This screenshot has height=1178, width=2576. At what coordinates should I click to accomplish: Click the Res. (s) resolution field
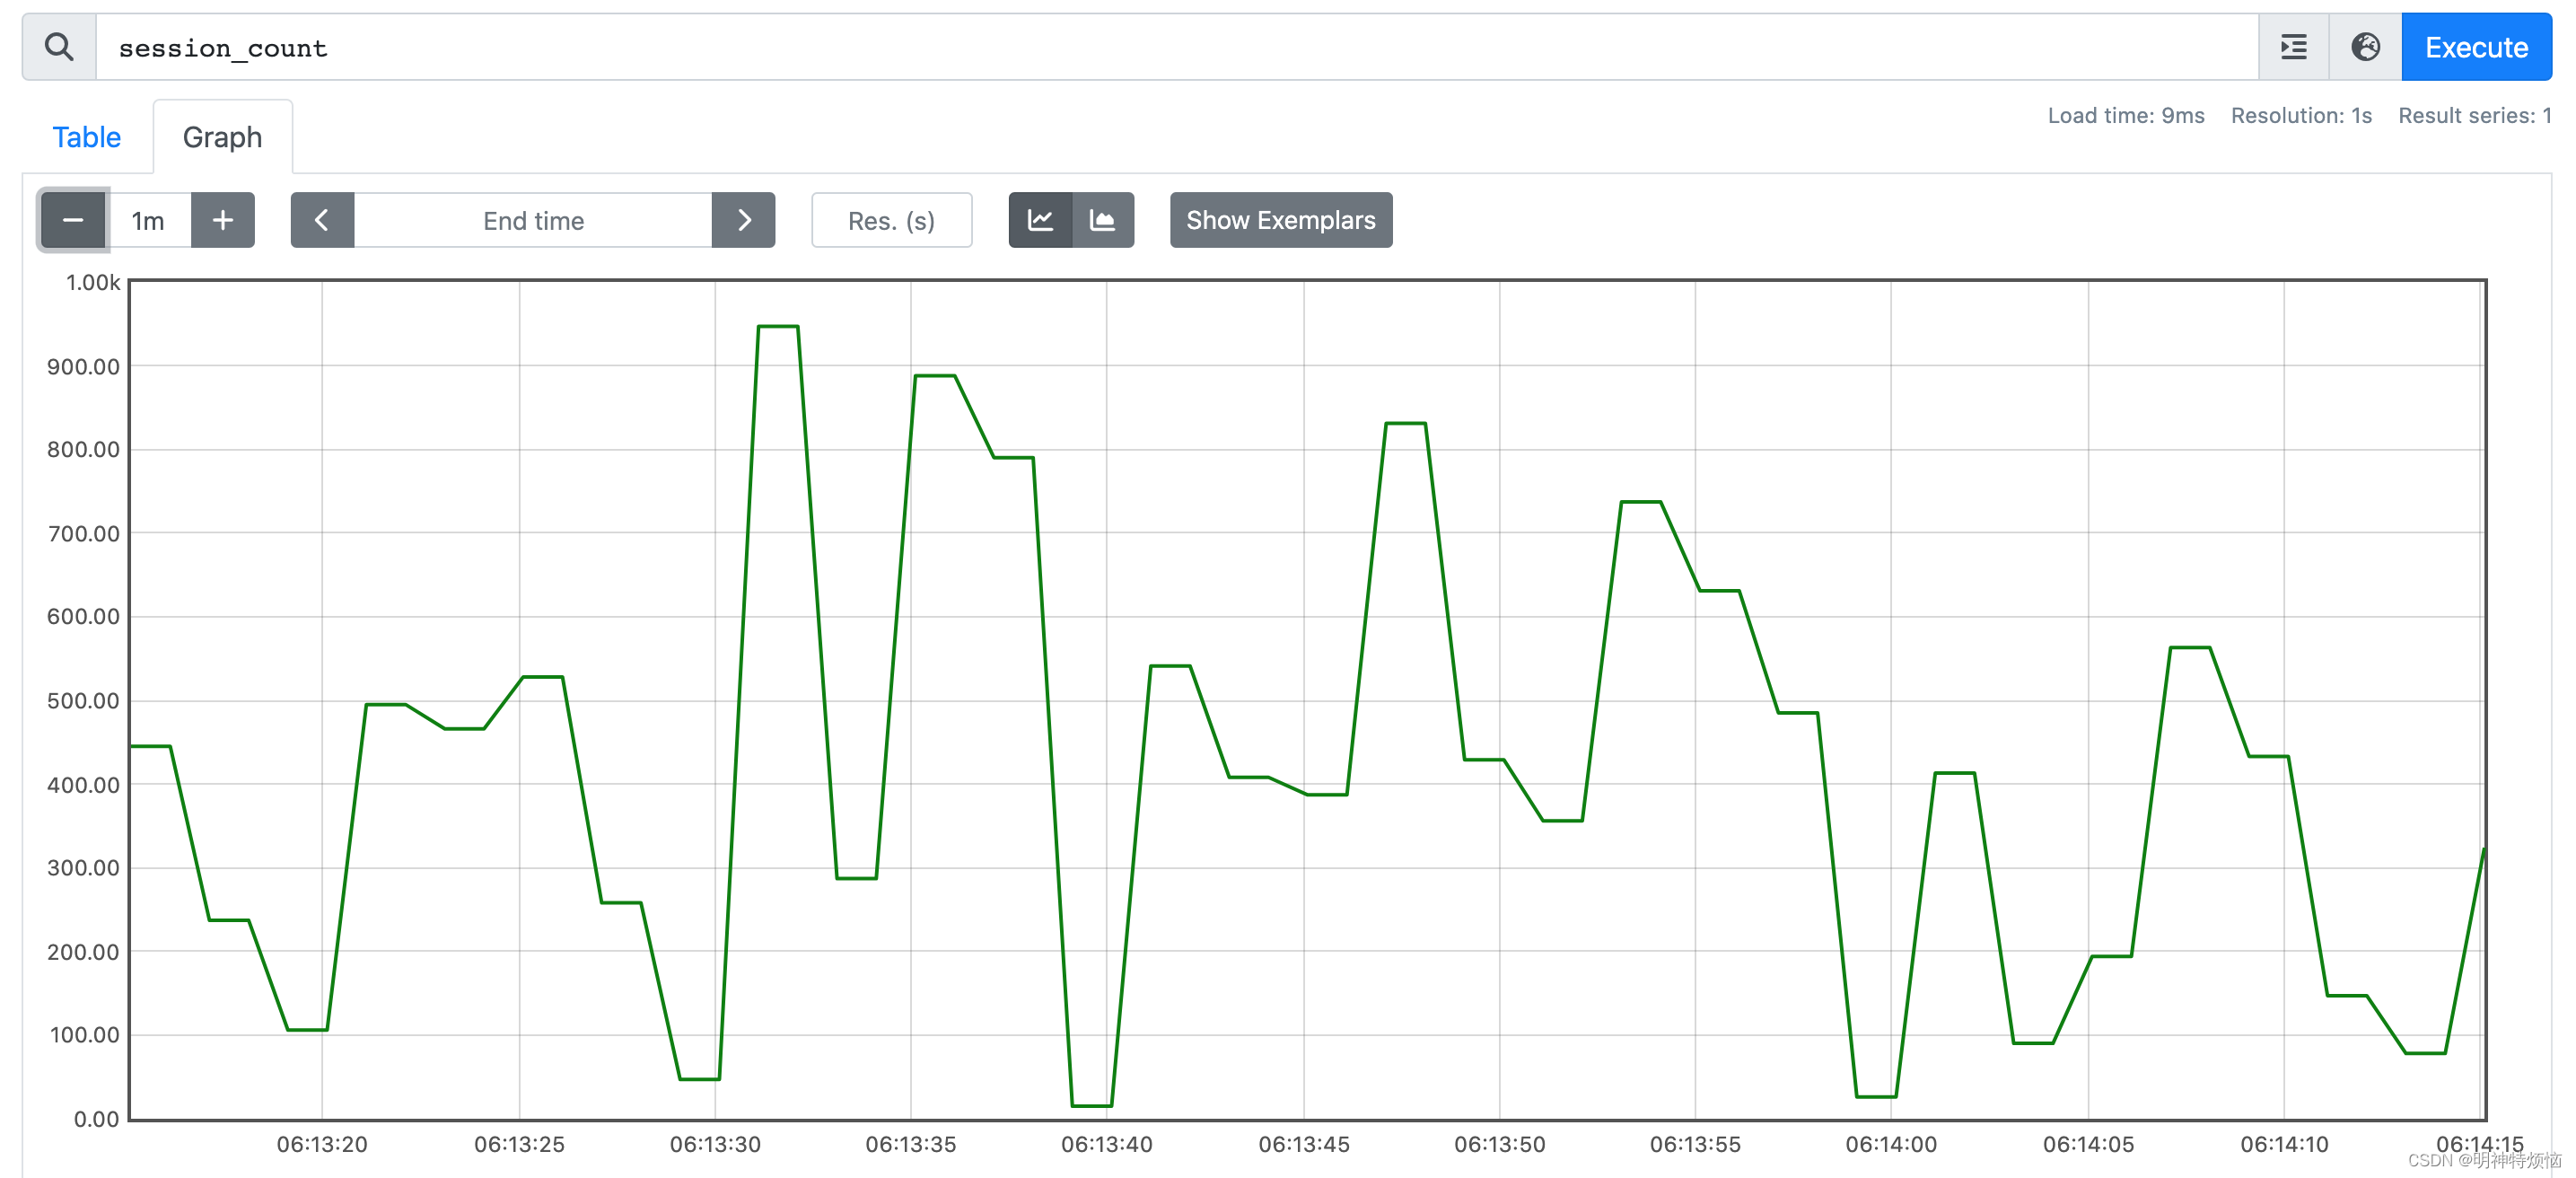pos(891,220)
